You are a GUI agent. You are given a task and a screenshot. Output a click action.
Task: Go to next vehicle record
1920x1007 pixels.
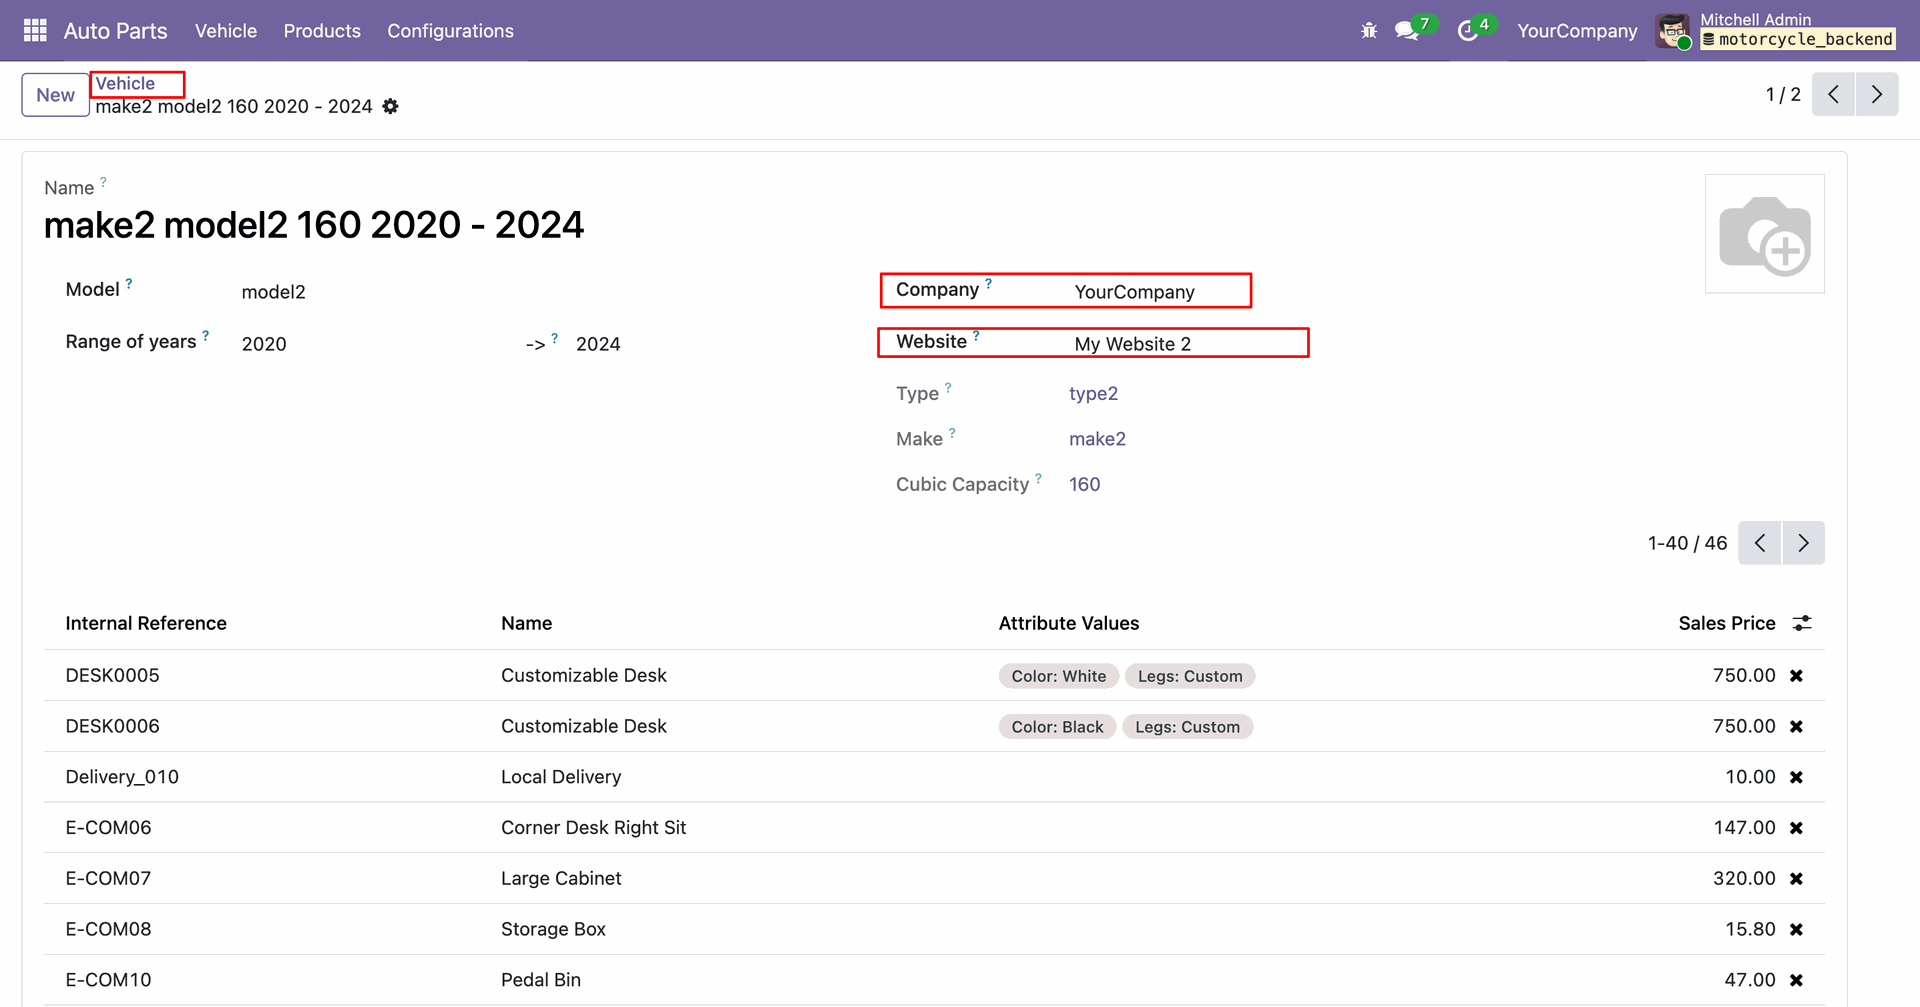point(1876,95)
